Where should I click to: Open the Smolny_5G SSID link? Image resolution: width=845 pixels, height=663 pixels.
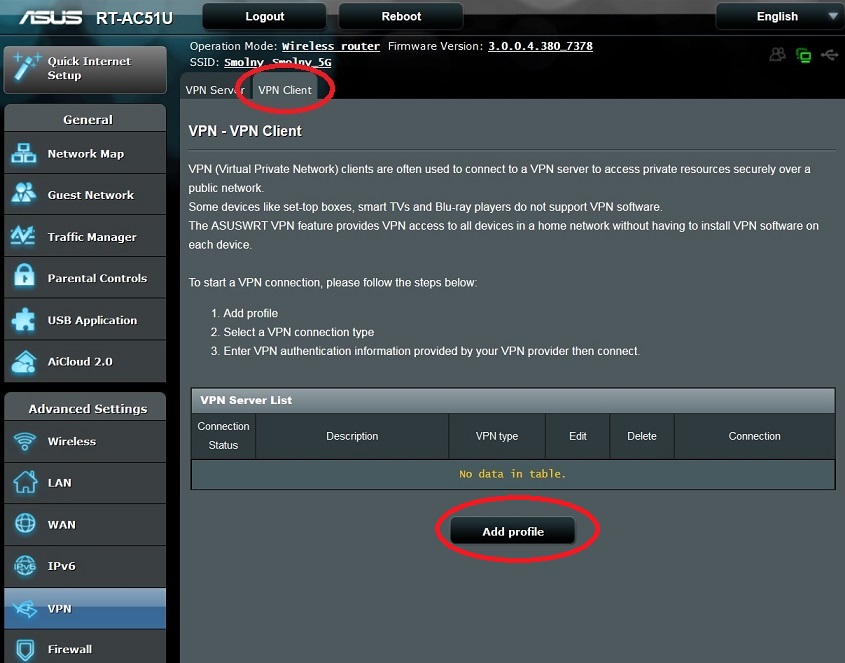click(x=302, y=63)
